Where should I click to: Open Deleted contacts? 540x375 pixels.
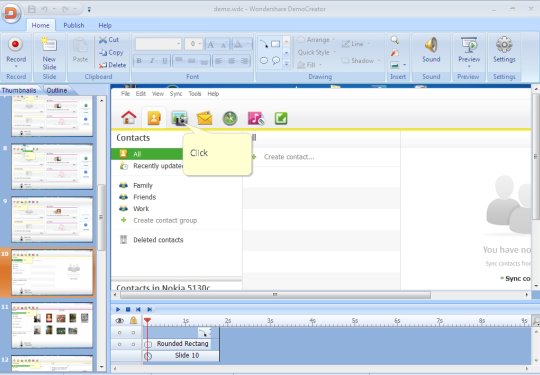158,240
